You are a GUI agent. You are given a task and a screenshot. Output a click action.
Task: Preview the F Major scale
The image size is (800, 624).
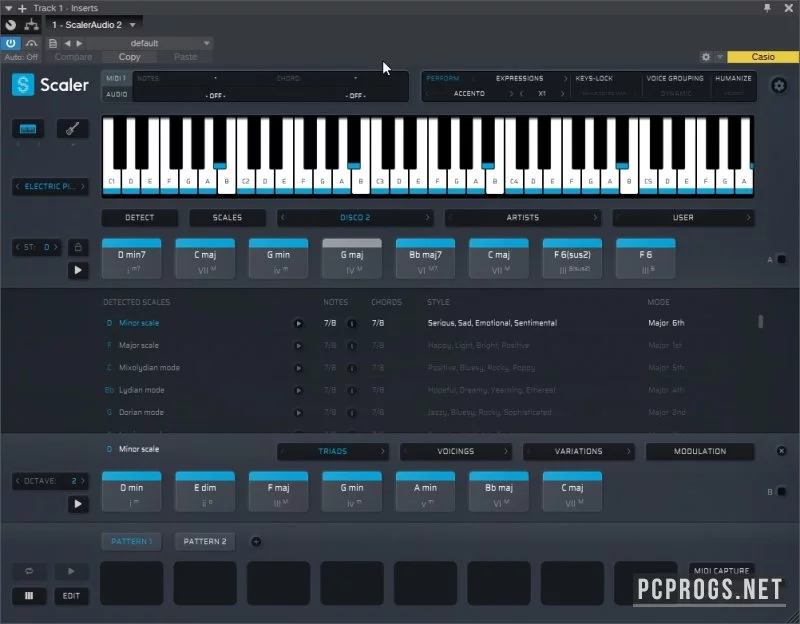[x=298, y=346]
